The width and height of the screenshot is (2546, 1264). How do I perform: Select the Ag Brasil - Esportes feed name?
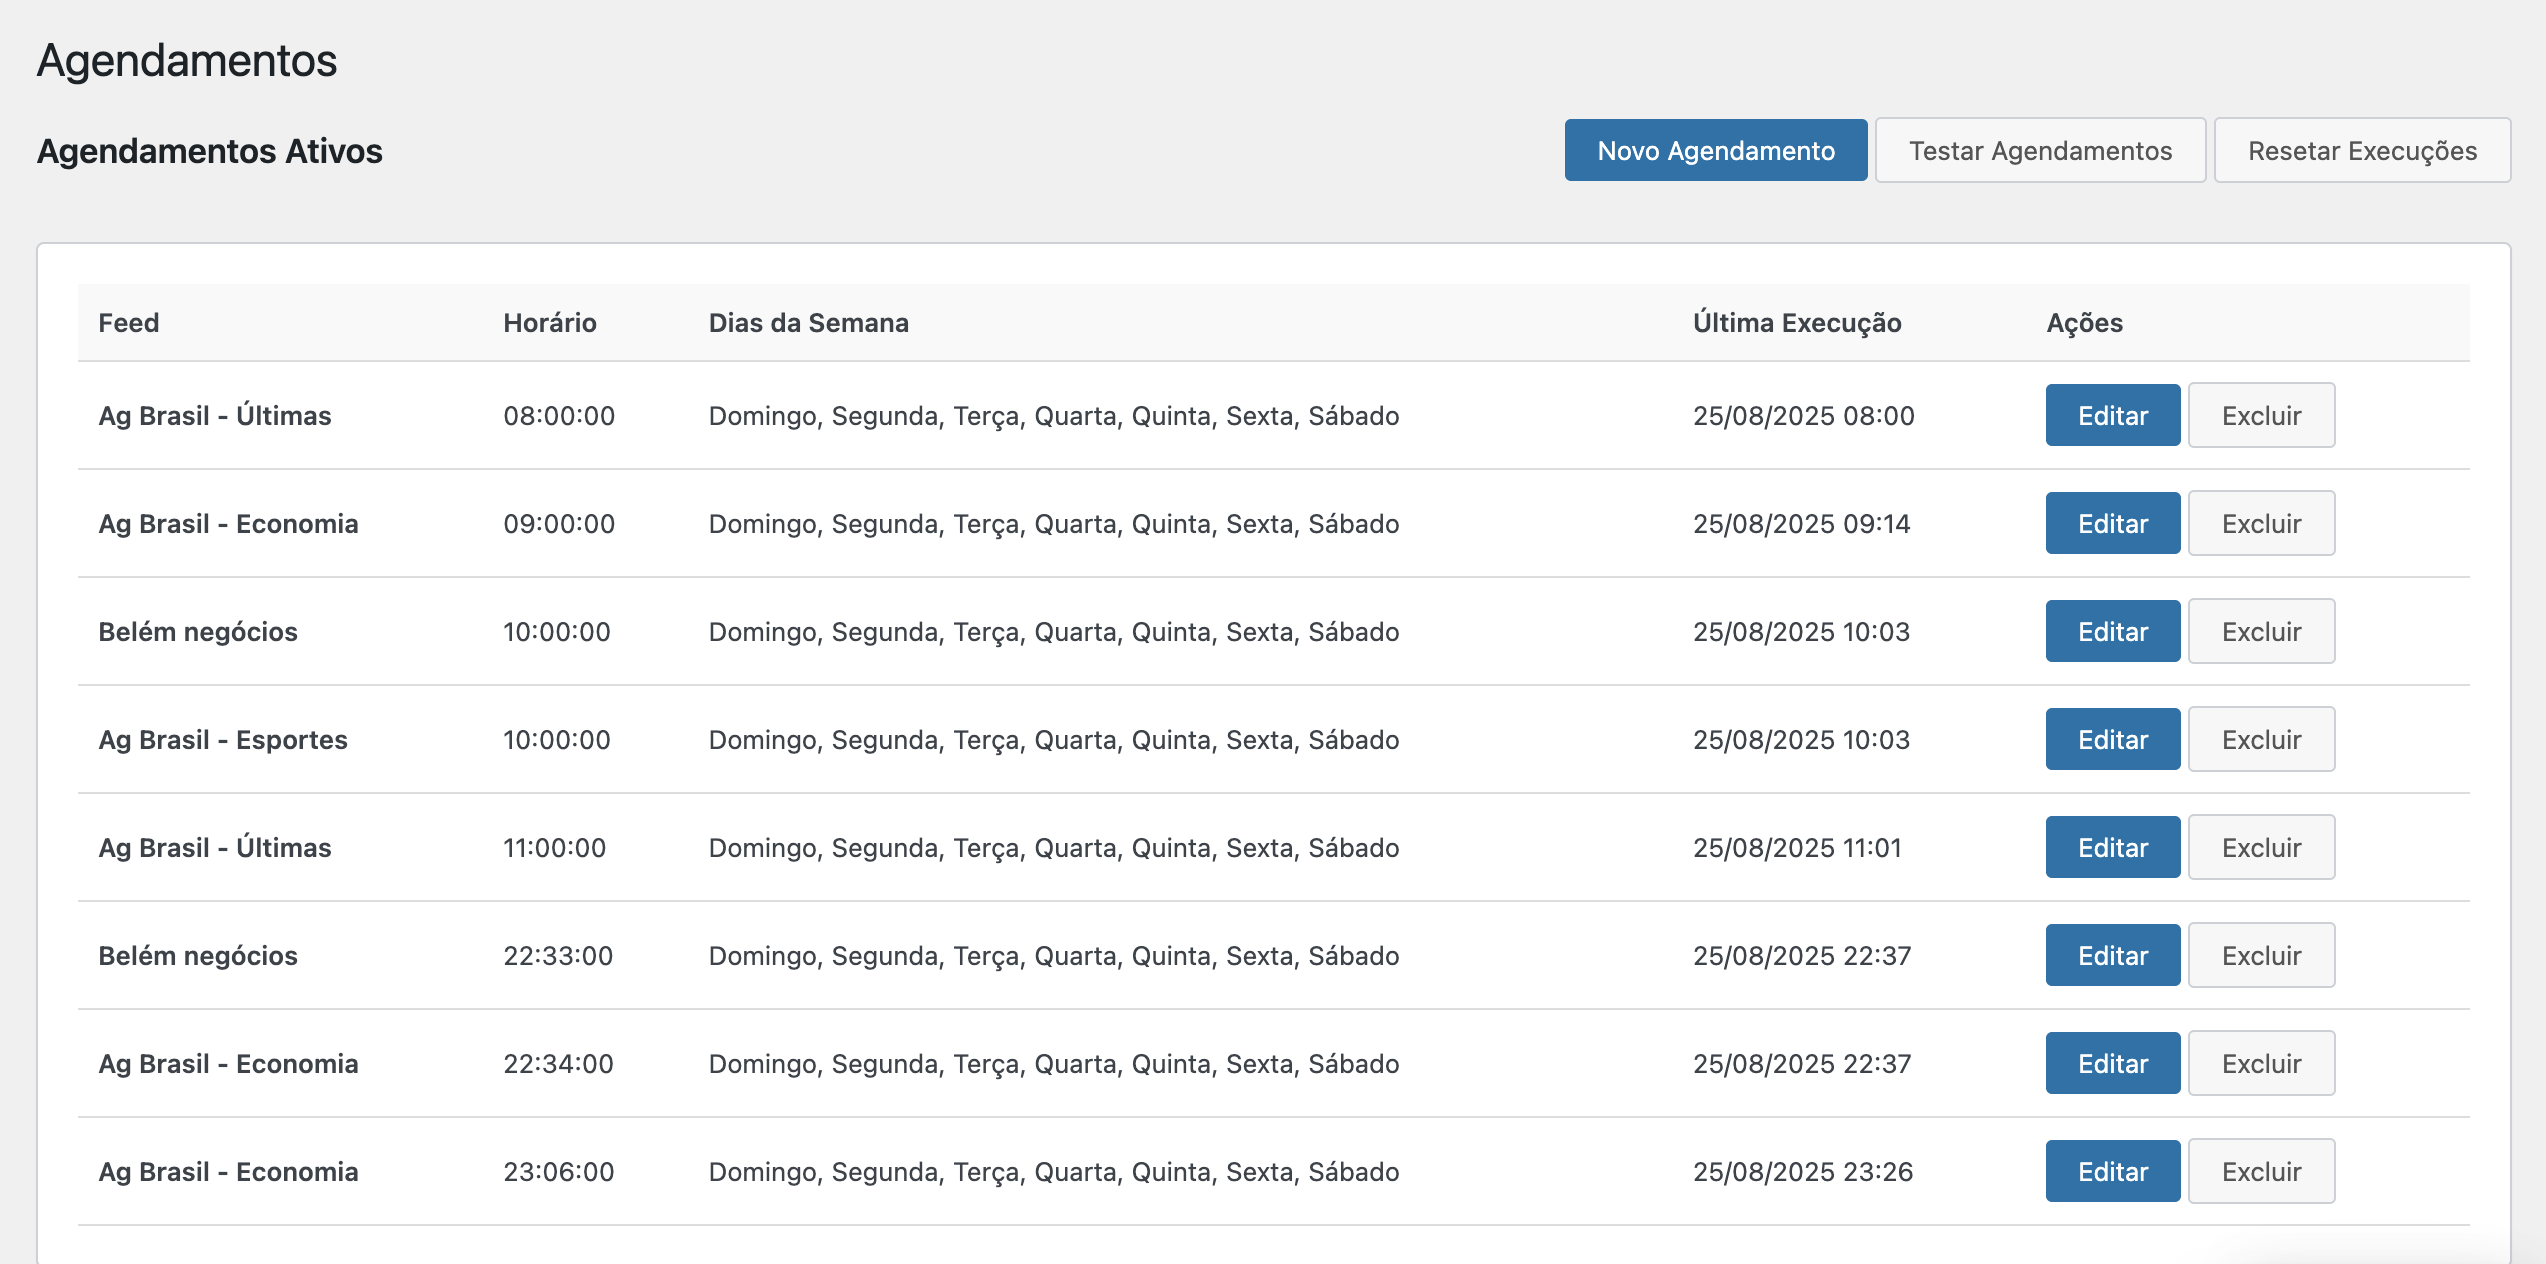[223, 739]
